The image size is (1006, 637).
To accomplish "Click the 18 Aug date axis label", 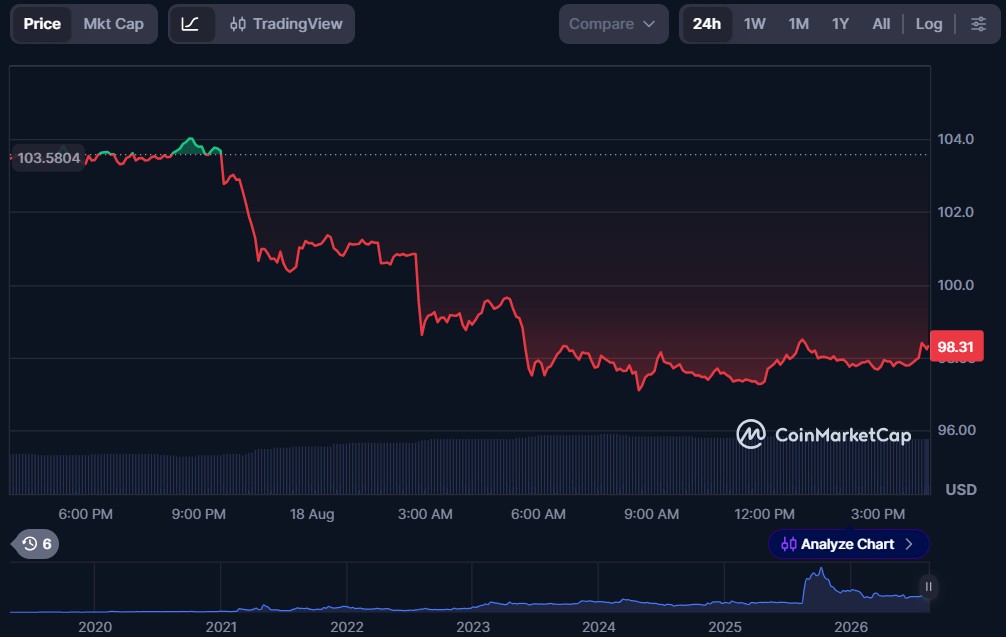I will tap(312, 514).
